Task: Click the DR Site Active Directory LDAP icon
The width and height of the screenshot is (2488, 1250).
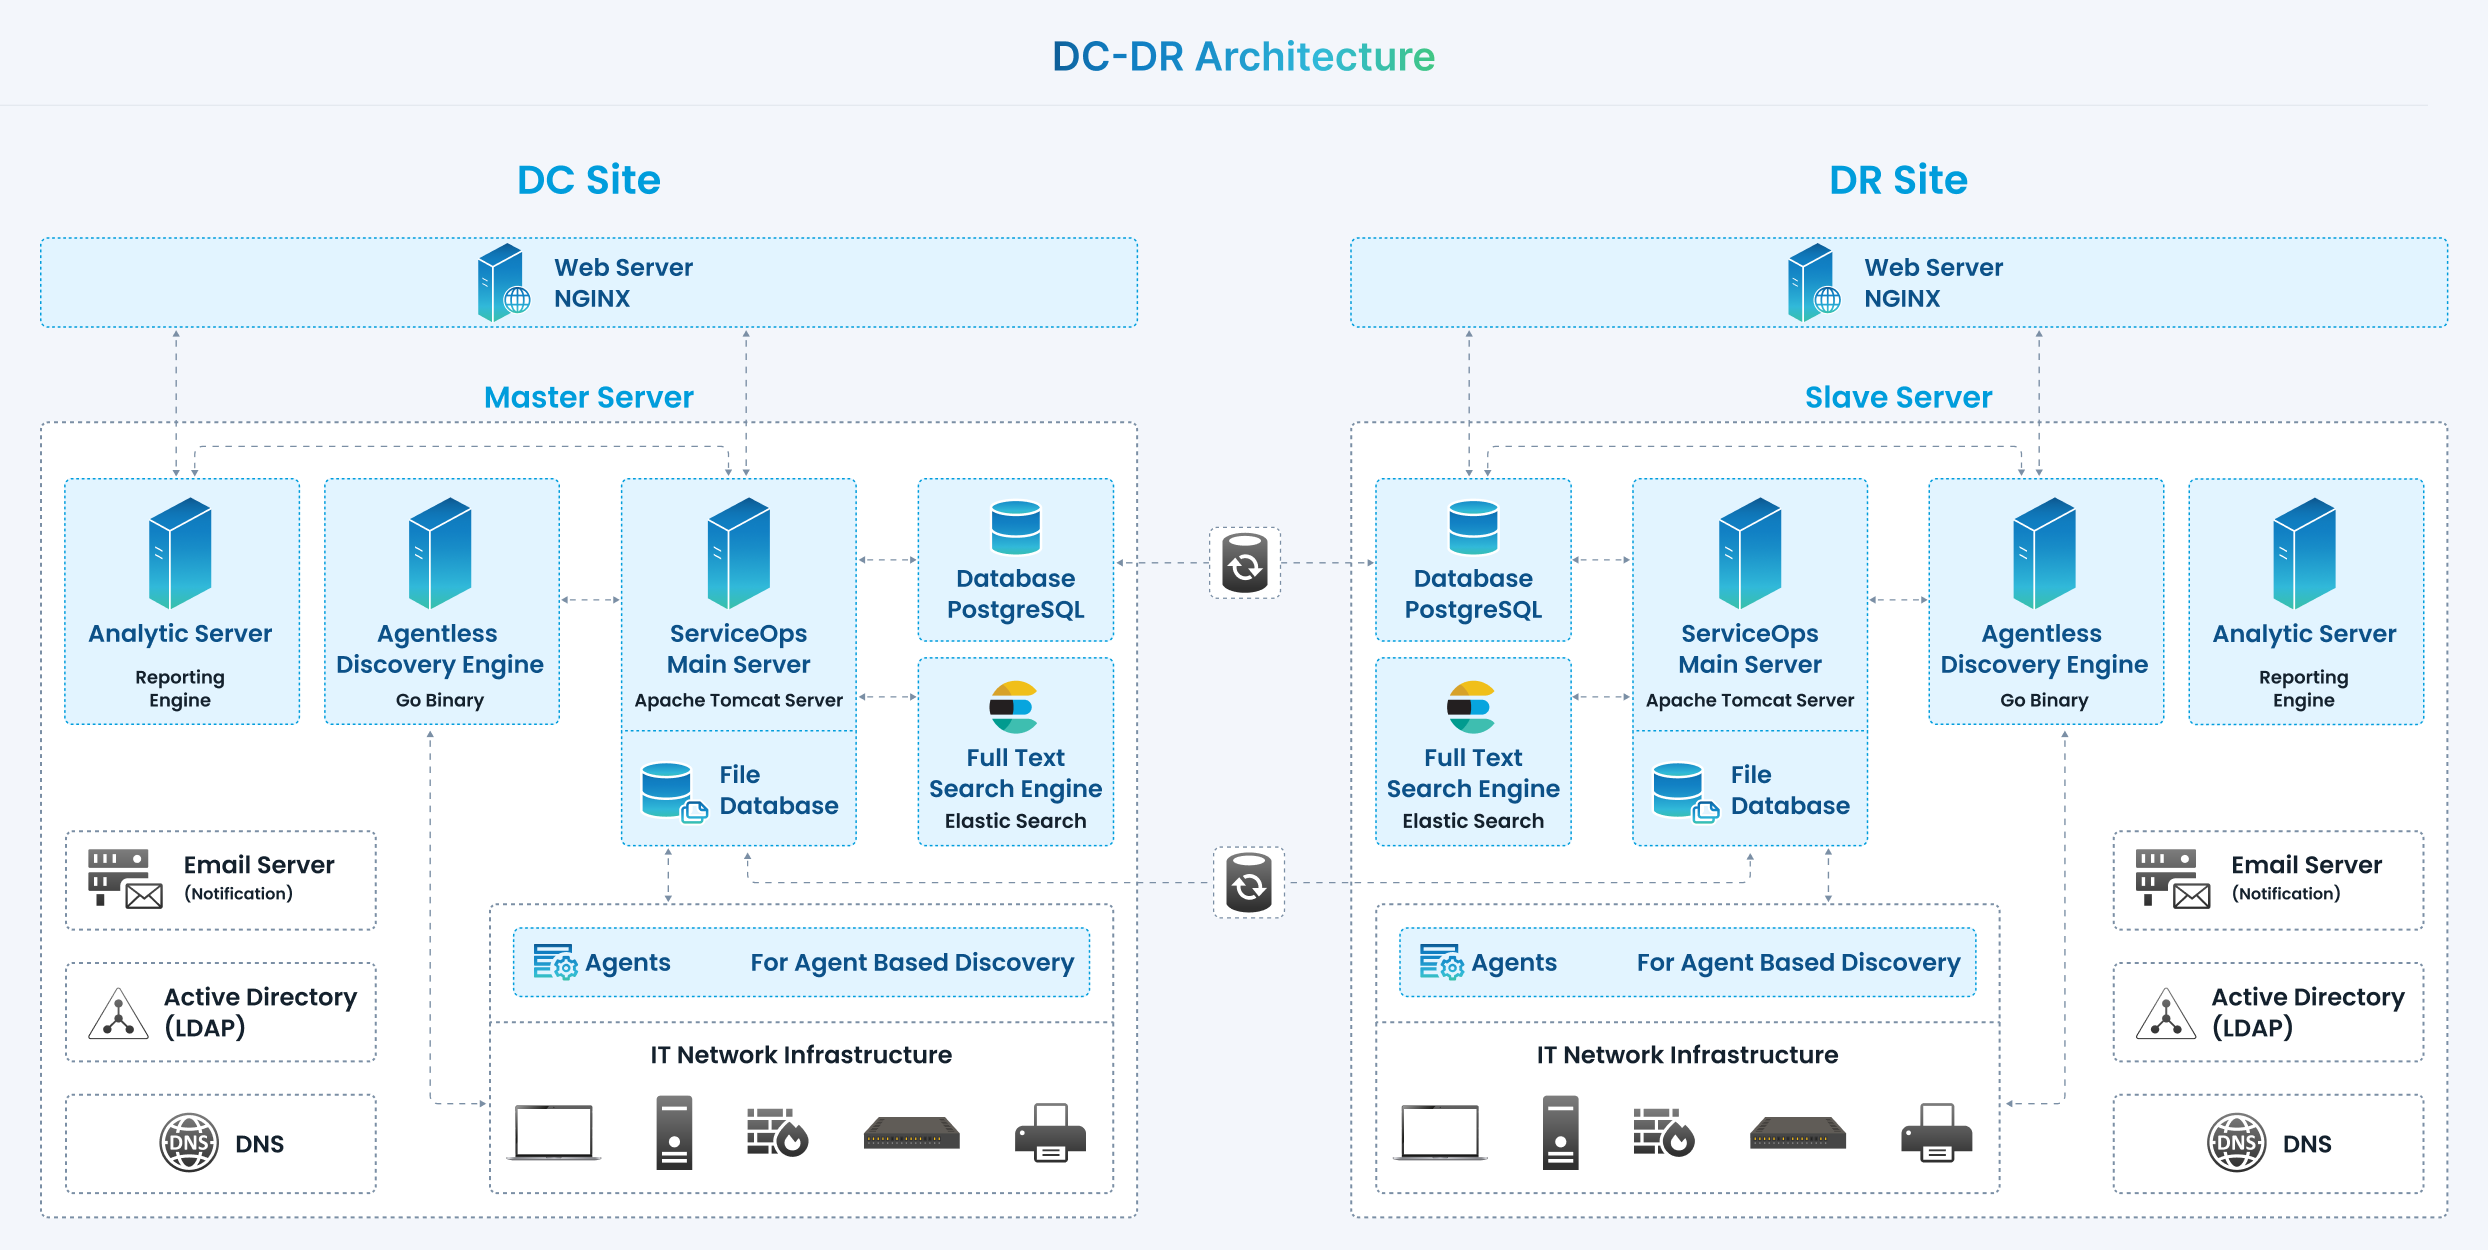Action: 2166,1013
